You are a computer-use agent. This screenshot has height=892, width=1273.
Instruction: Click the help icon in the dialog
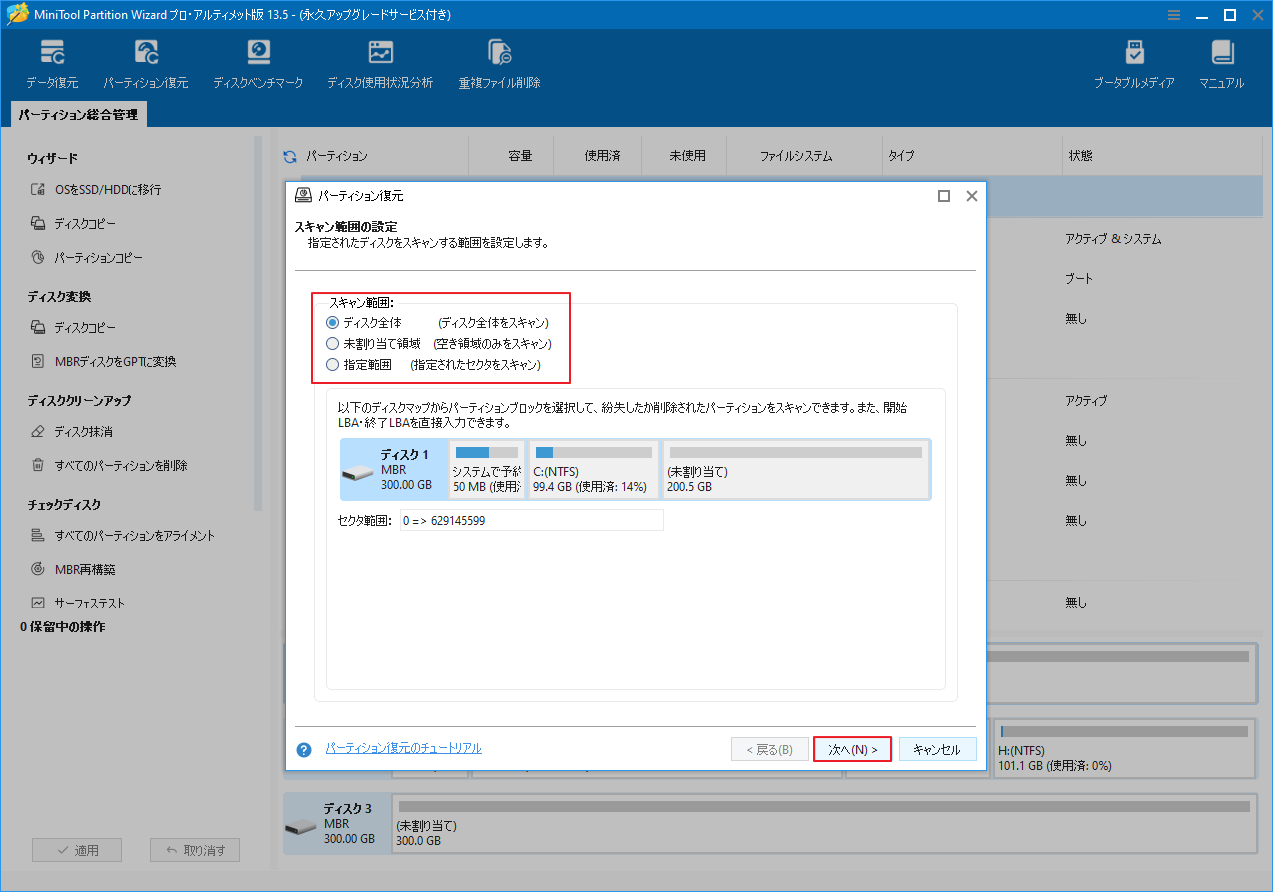click(x=303, y=748)
